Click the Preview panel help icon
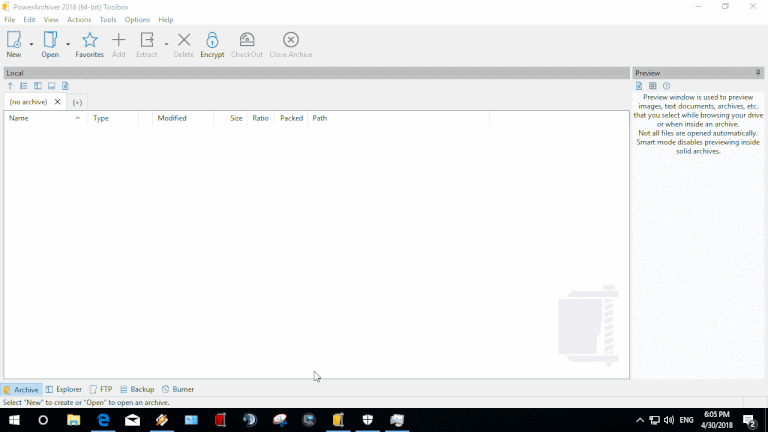768x432 pixels. pos(667,86)
